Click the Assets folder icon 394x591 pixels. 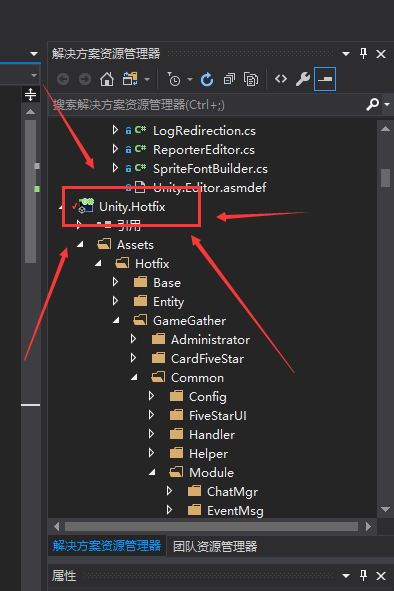tap(104, 244)
